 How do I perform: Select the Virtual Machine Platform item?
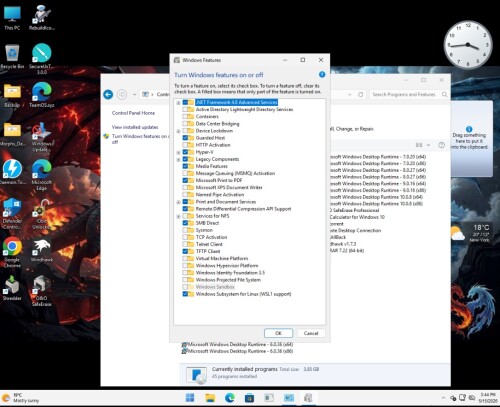222,258
